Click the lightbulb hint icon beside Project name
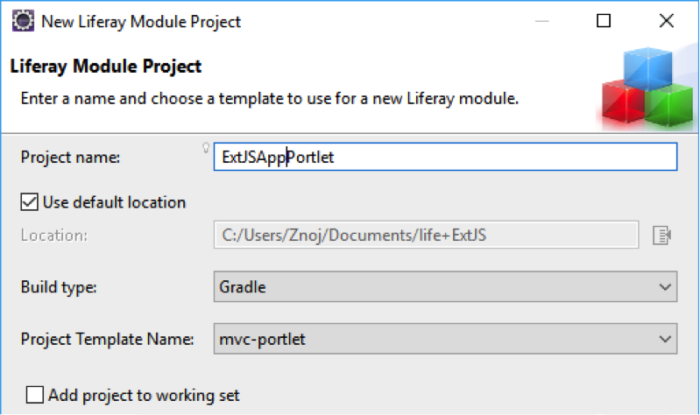This screenshot has height=415, width=700. (x=206, y=148)
